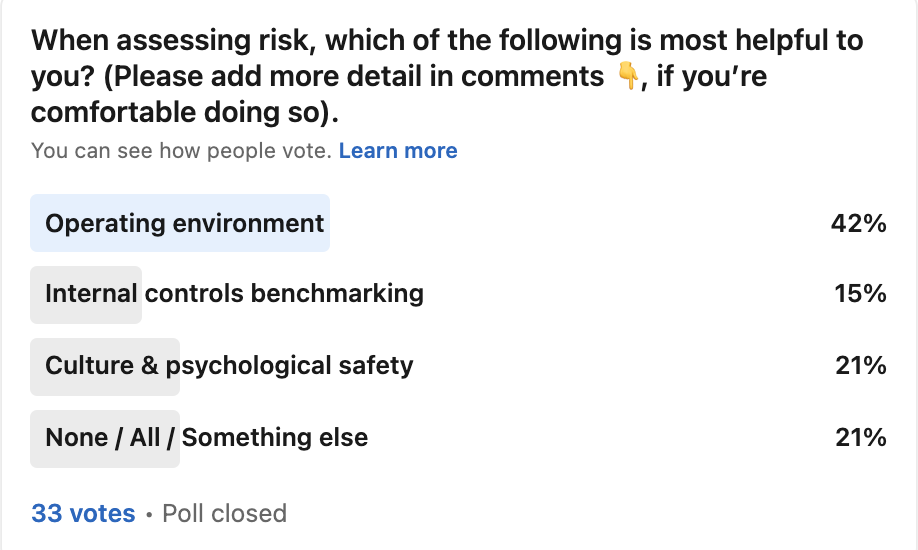This screenshot has height=550, width=918.
Task: Click the pointing-down hand emoji
Action: [x=628, y=76]
